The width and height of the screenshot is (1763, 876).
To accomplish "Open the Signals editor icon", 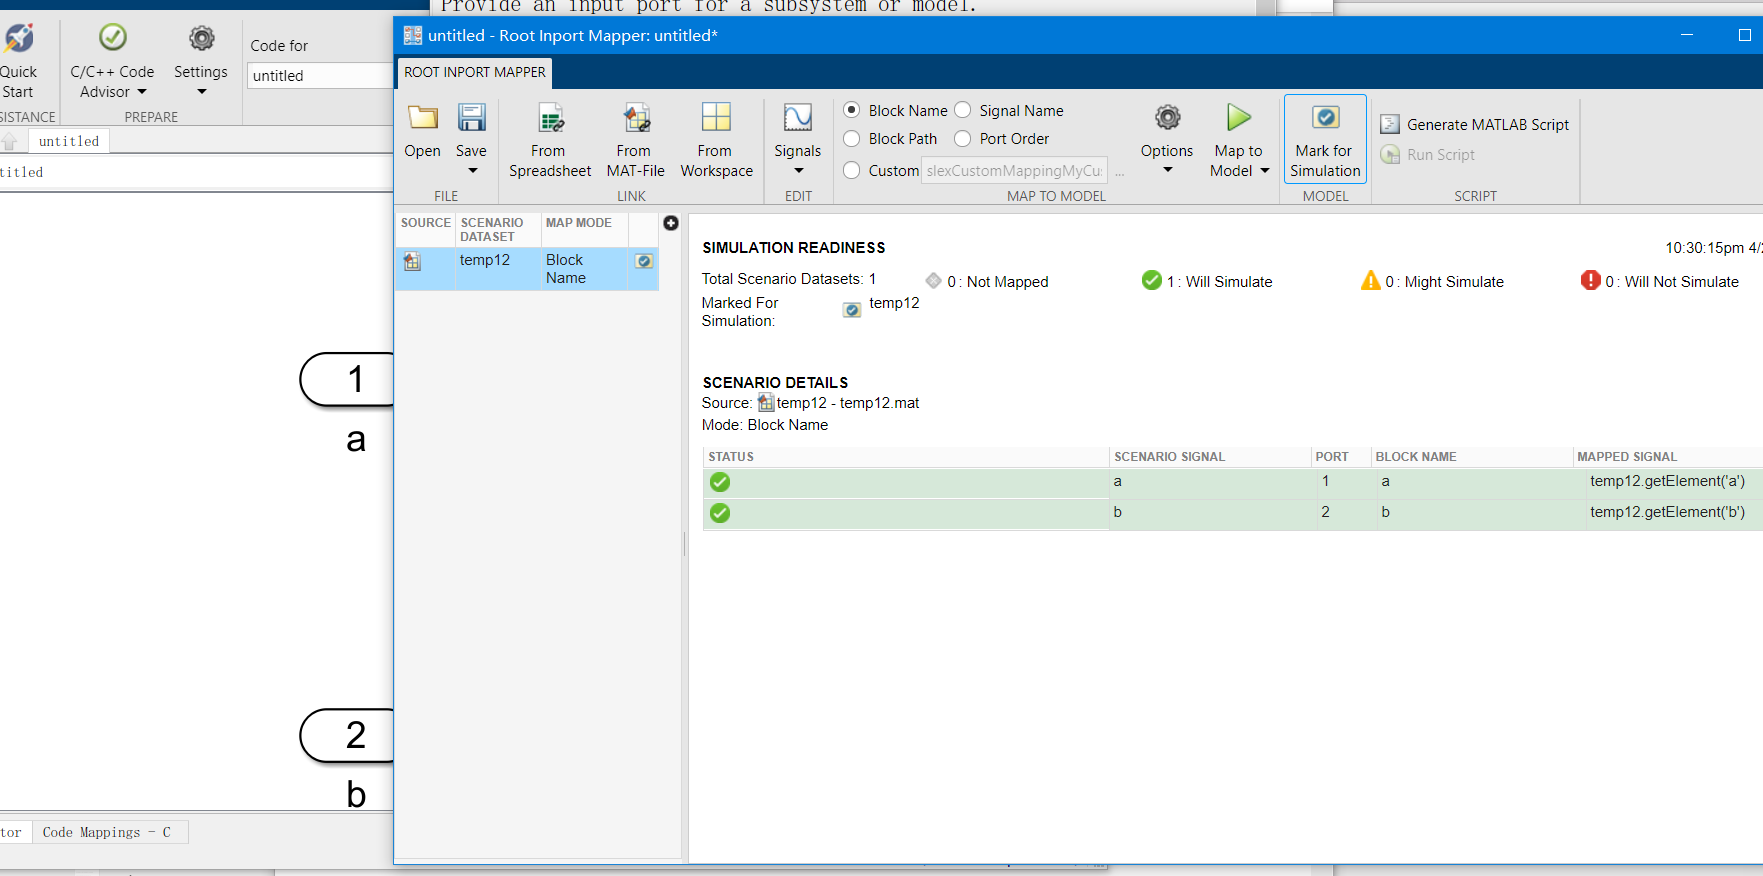I will pos(798,118).
